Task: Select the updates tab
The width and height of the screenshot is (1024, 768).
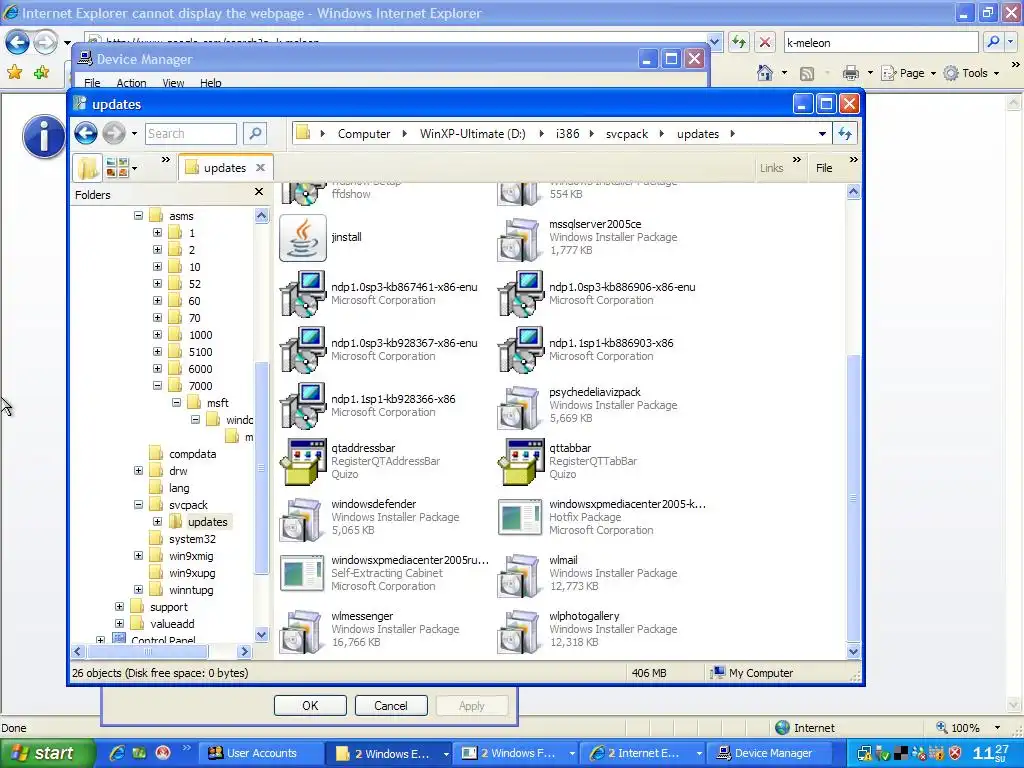Action: [225, 168]
